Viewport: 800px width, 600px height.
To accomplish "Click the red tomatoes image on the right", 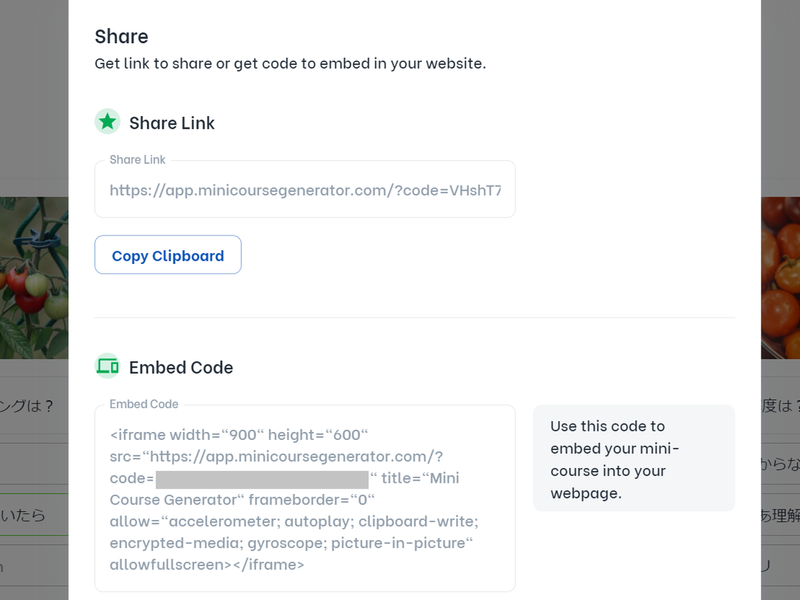I will pyautogui.click(x=780, y=275).
